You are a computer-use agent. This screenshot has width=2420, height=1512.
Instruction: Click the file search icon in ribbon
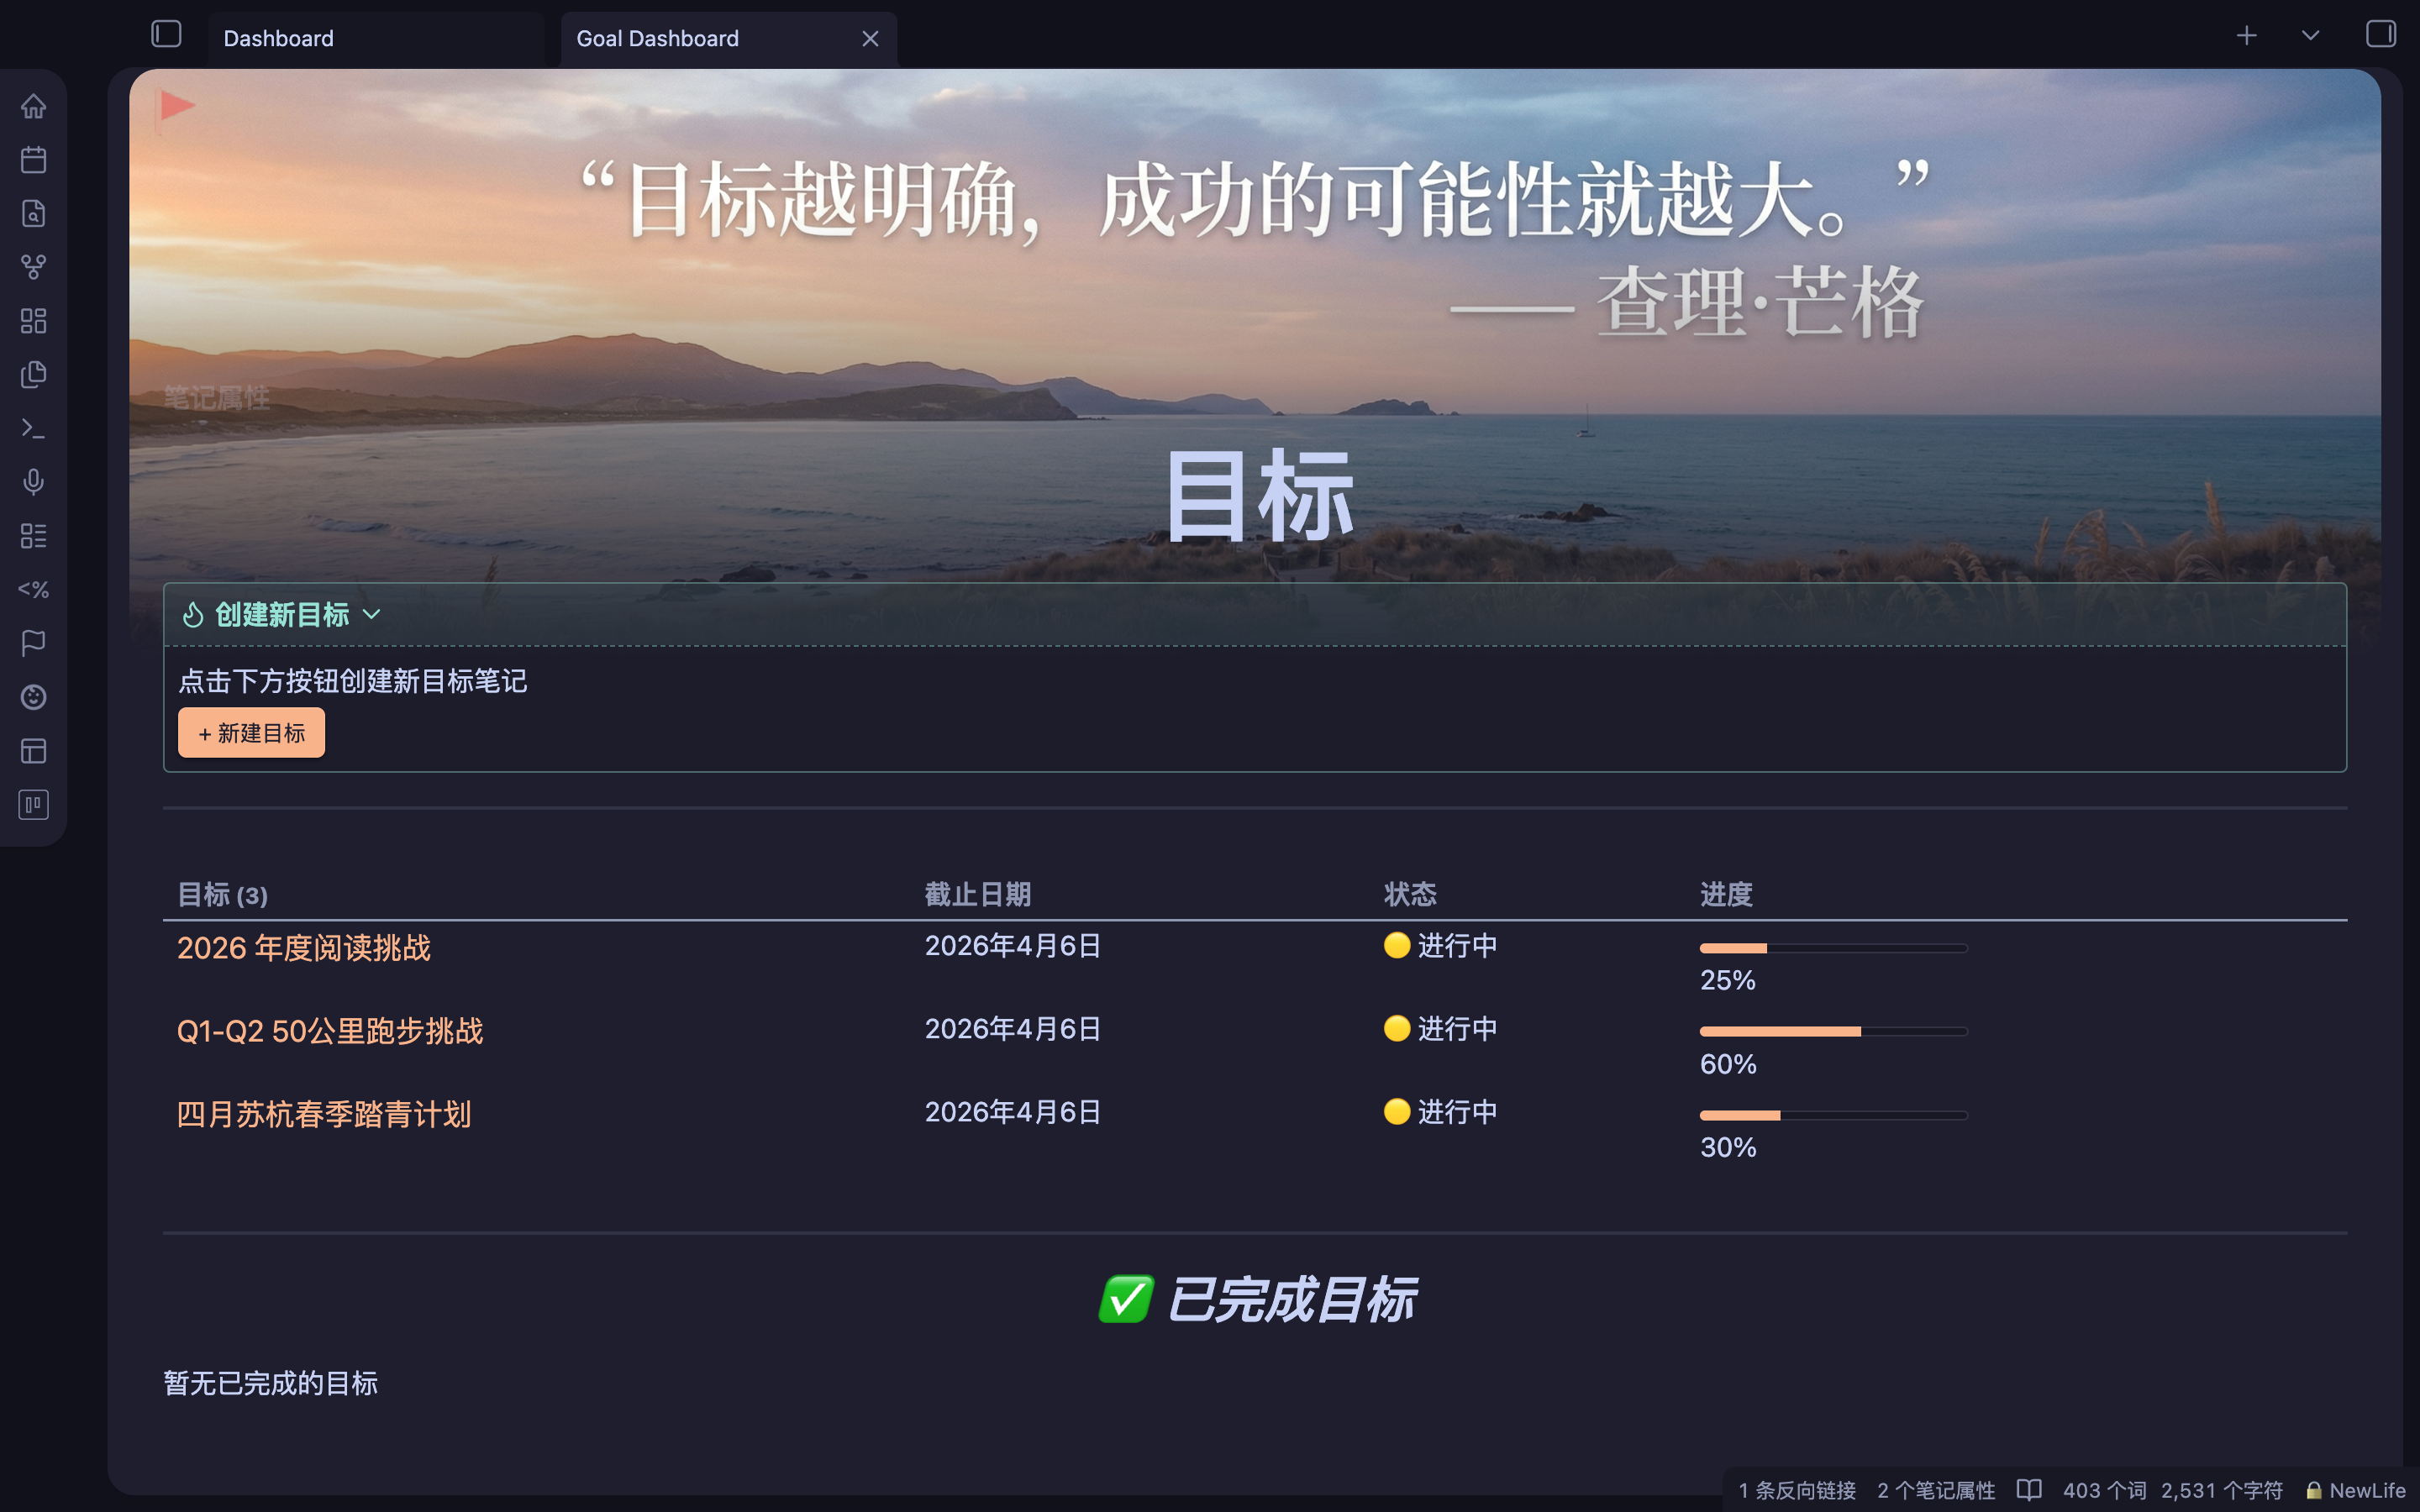pos(33,213)
